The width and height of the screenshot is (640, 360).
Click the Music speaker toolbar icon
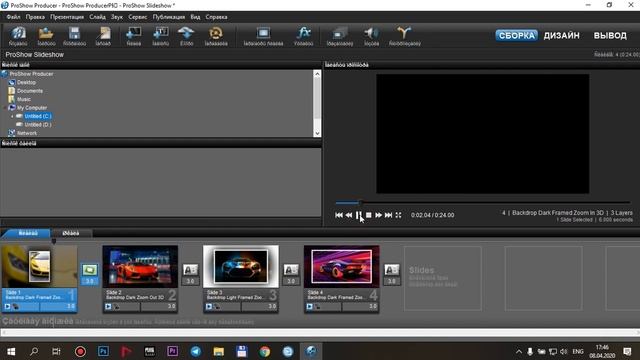(371, 36)
